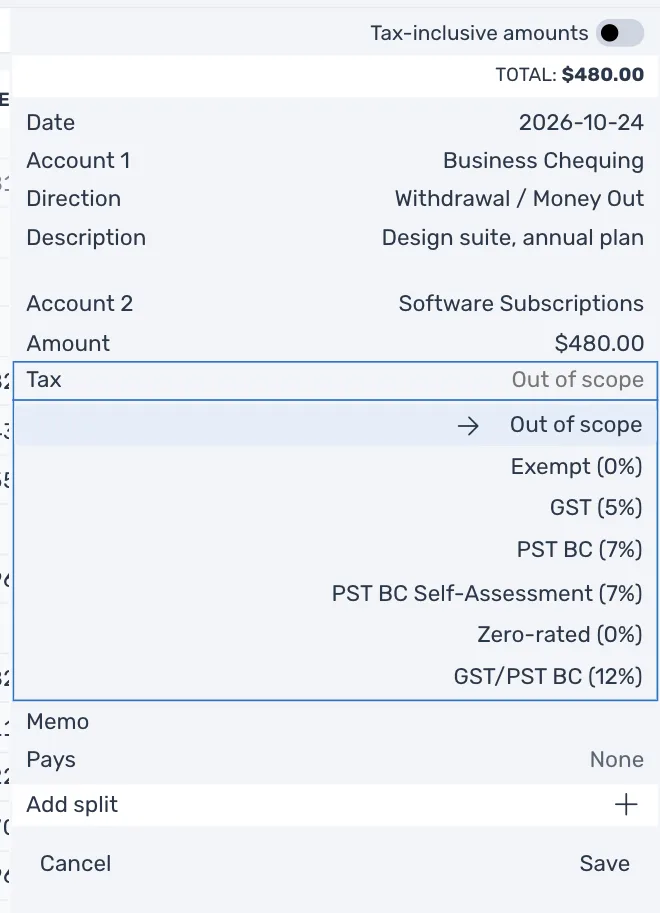Screen dimensions: 660x913
Task: Click the Amount label
Action: [x=68, y=344]
